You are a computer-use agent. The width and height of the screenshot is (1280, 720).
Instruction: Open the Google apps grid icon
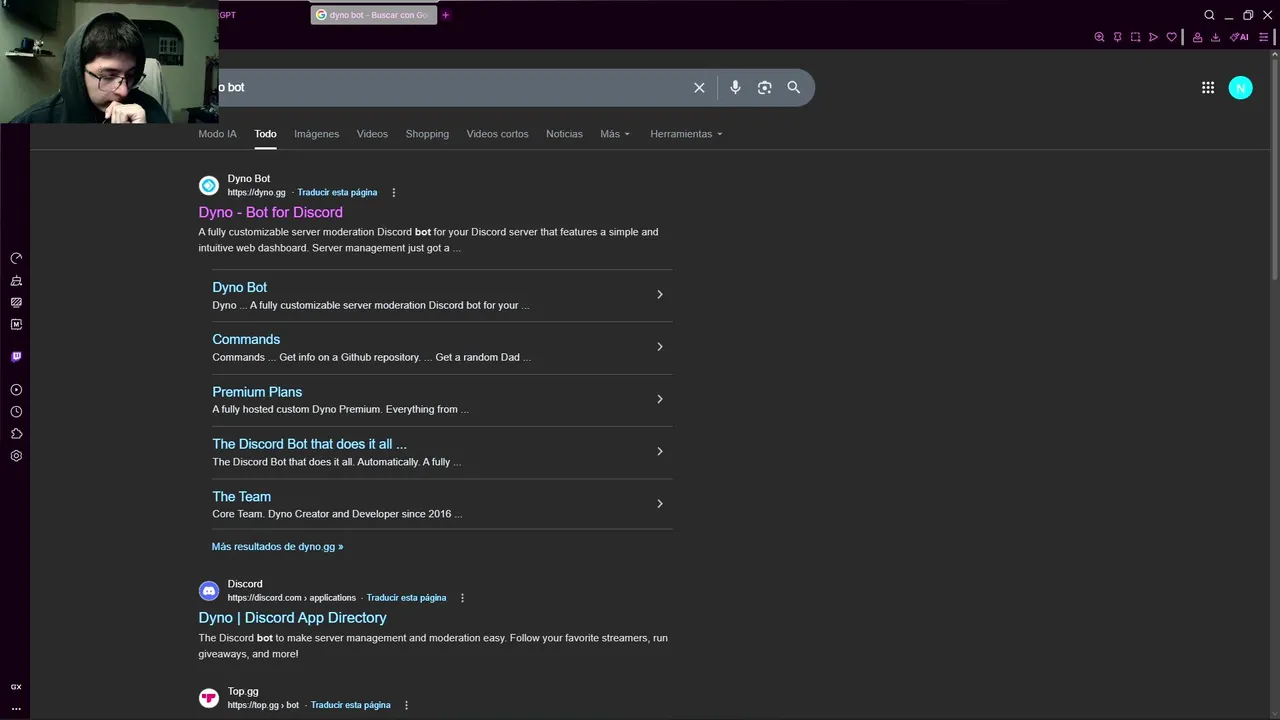[x=1208, y=88]
